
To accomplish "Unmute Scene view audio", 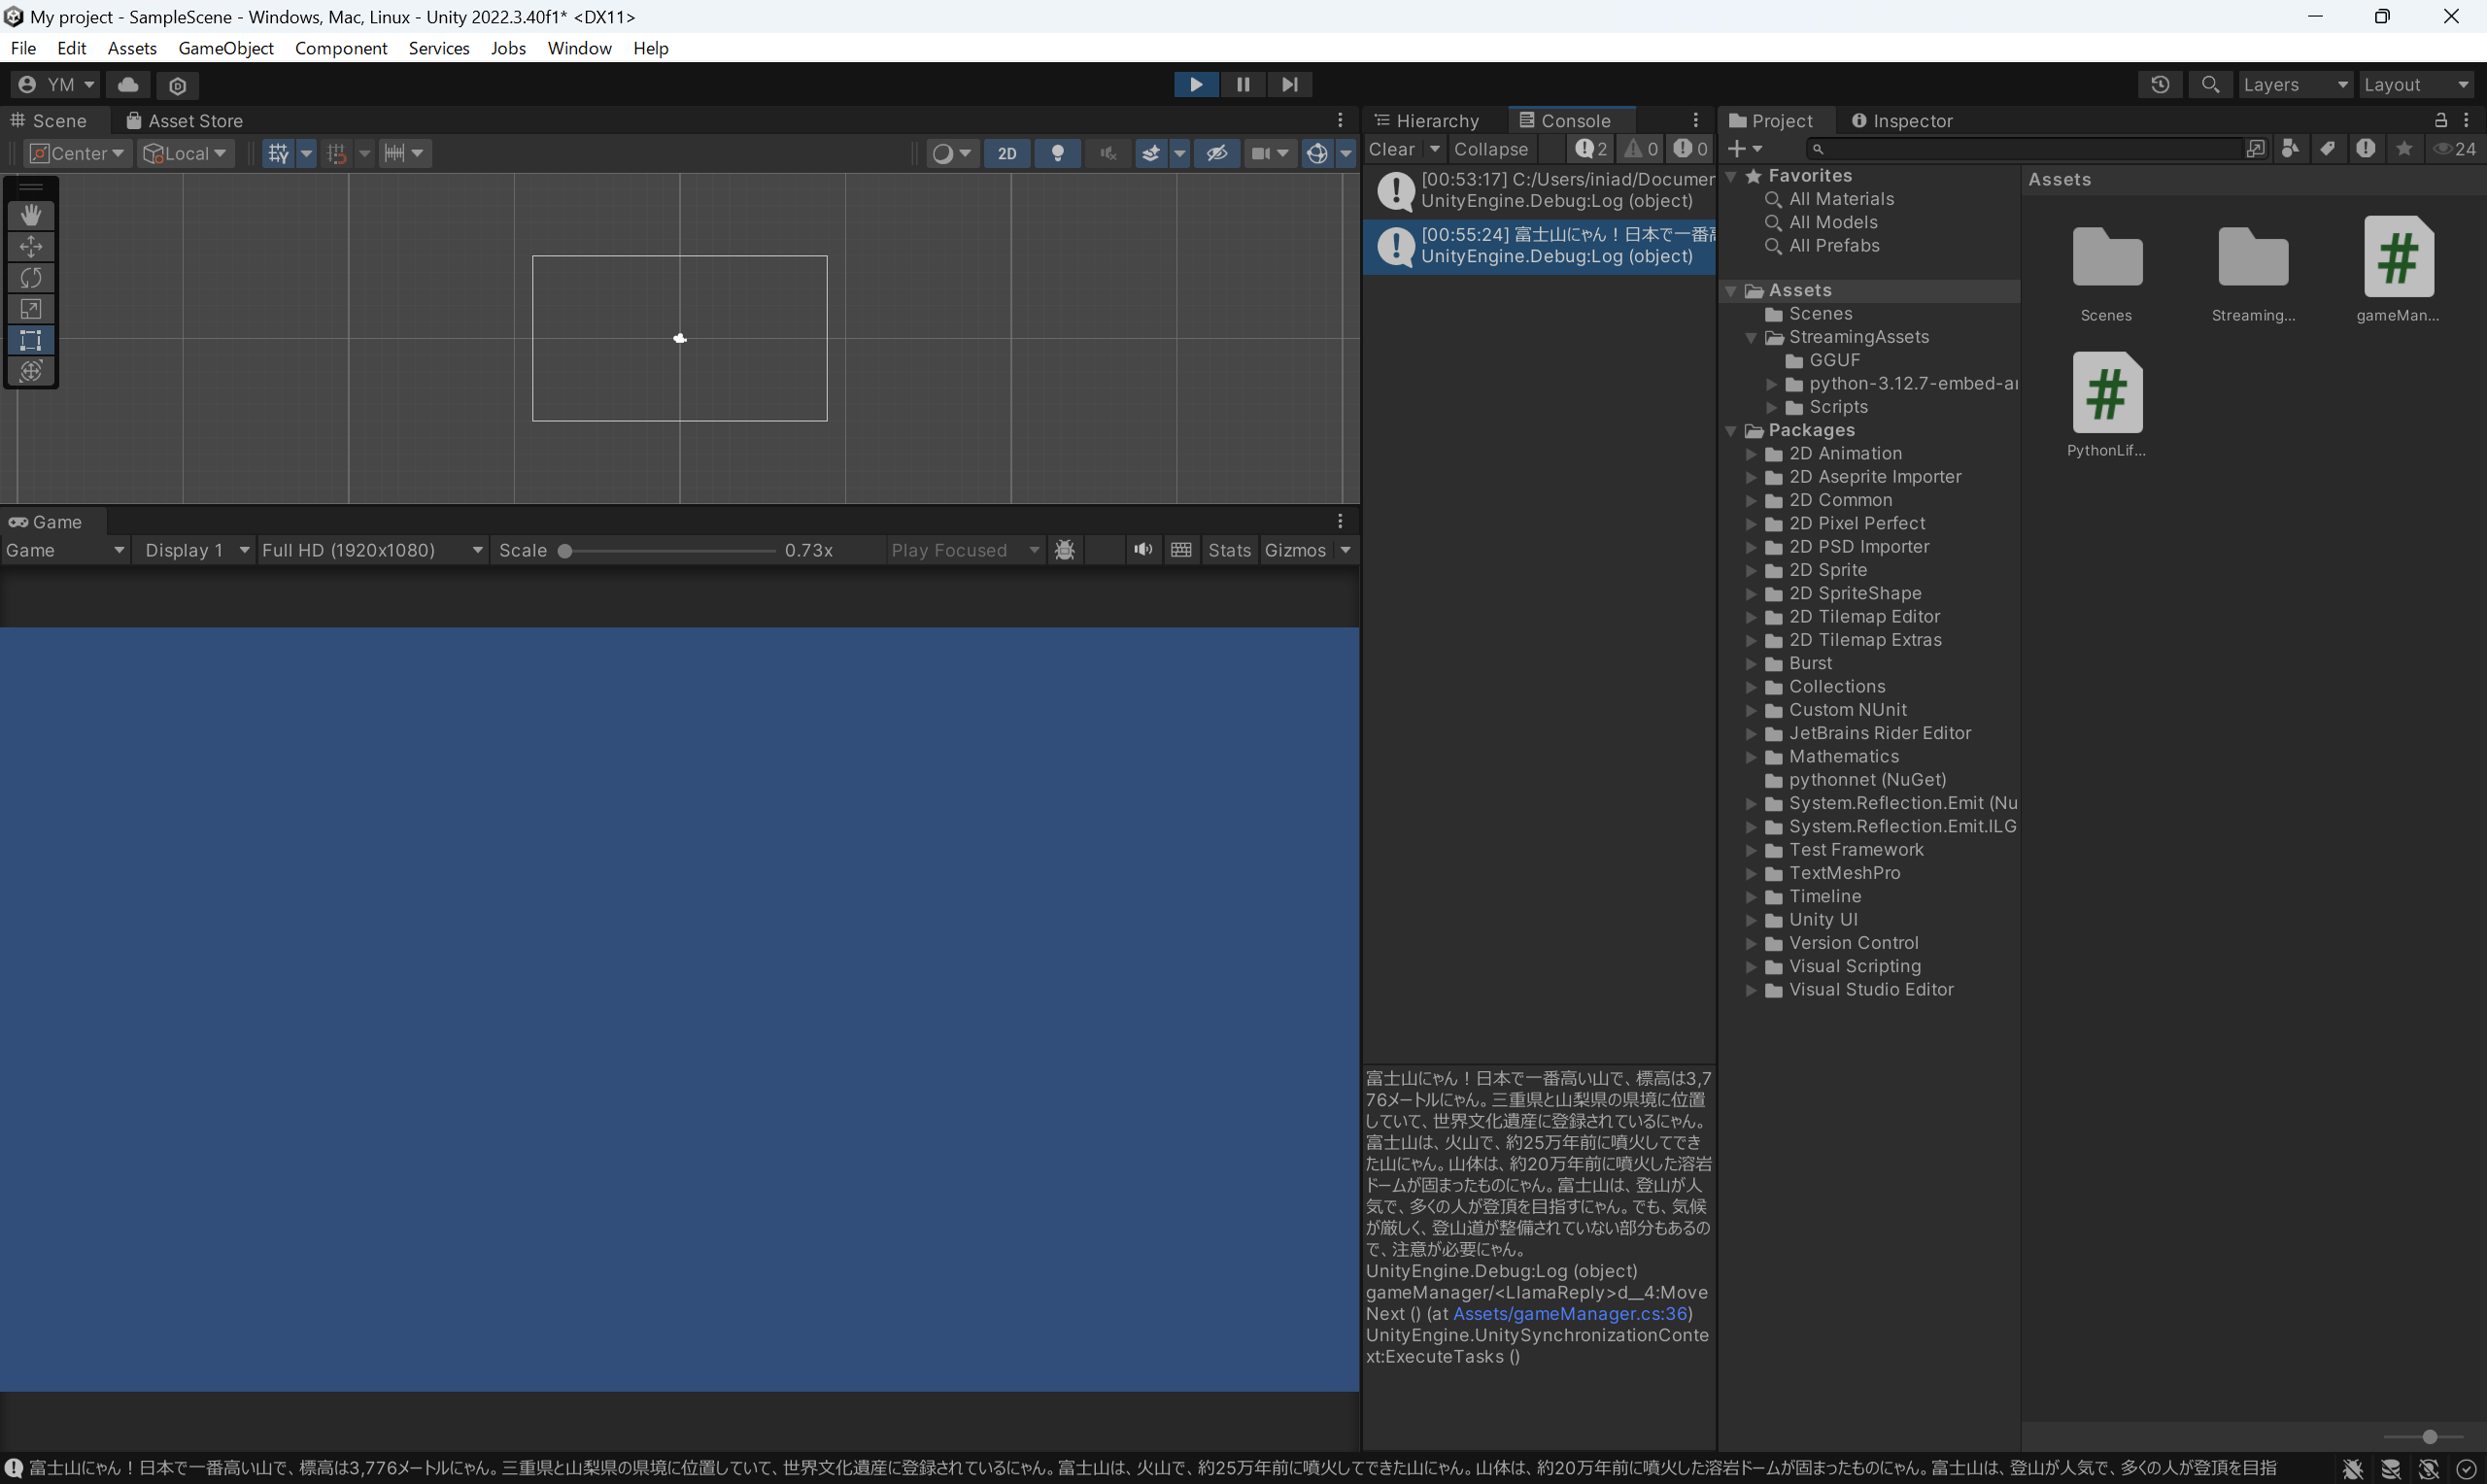I will [1107, 153].
